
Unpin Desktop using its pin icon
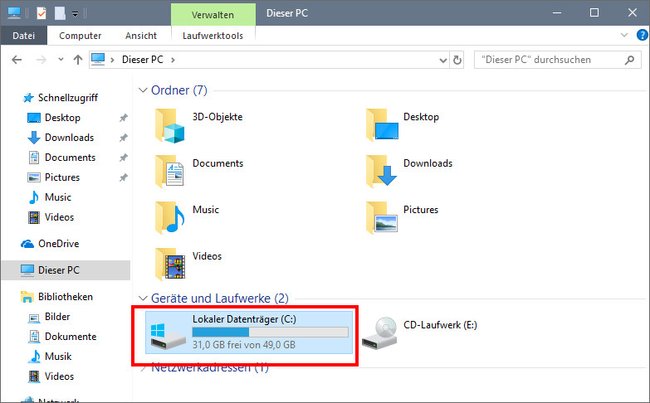point(124,118)
